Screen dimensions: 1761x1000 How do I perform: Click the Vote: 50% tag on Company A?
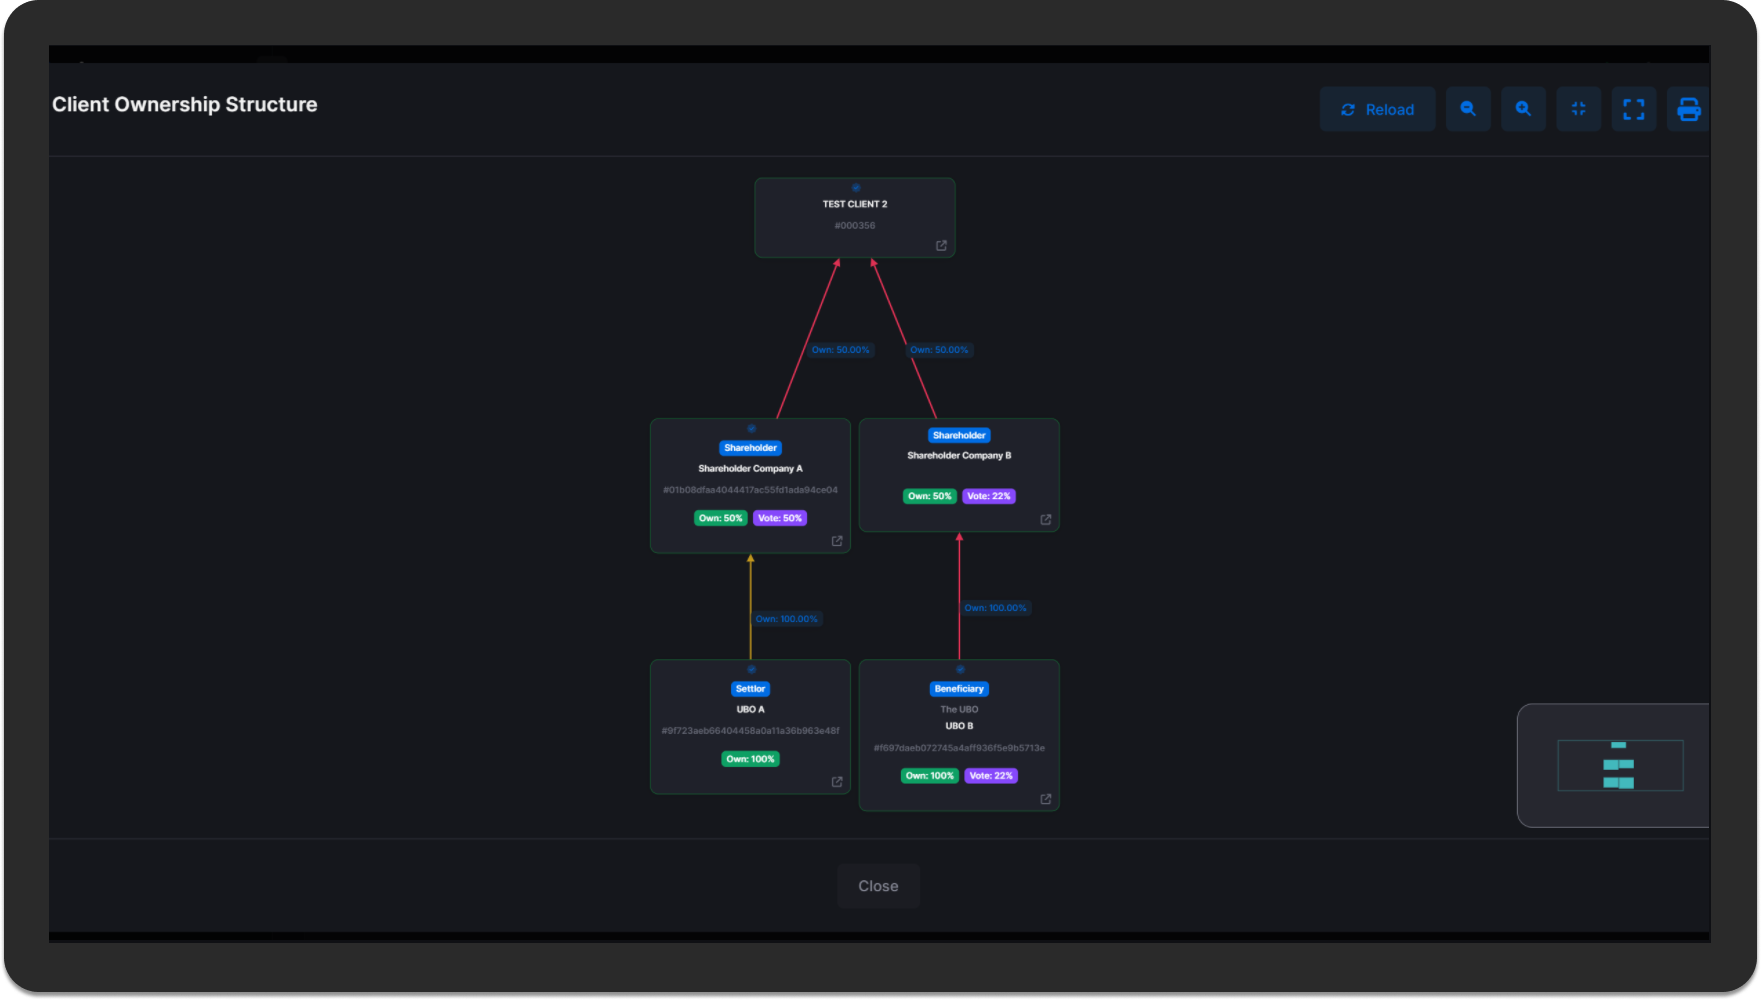(x=779, y=518)
